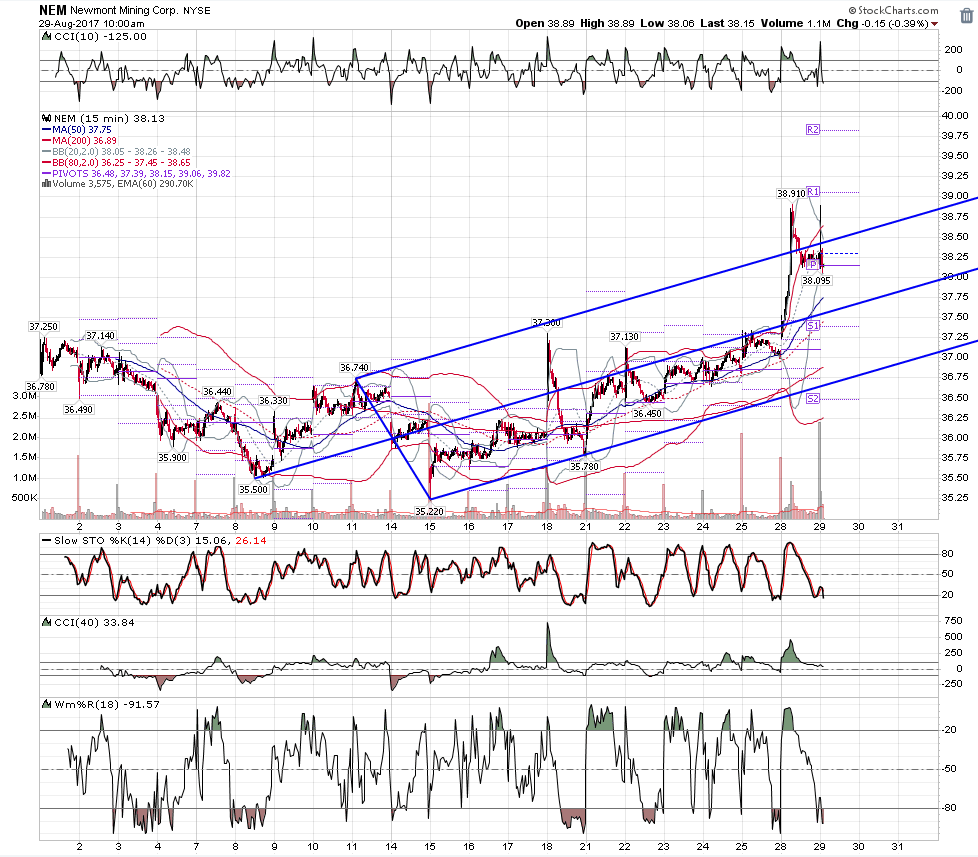Click the Wm%R(18) panel chart icon
The width and height of the screenshot is (978, 857).
click(46, 704)
